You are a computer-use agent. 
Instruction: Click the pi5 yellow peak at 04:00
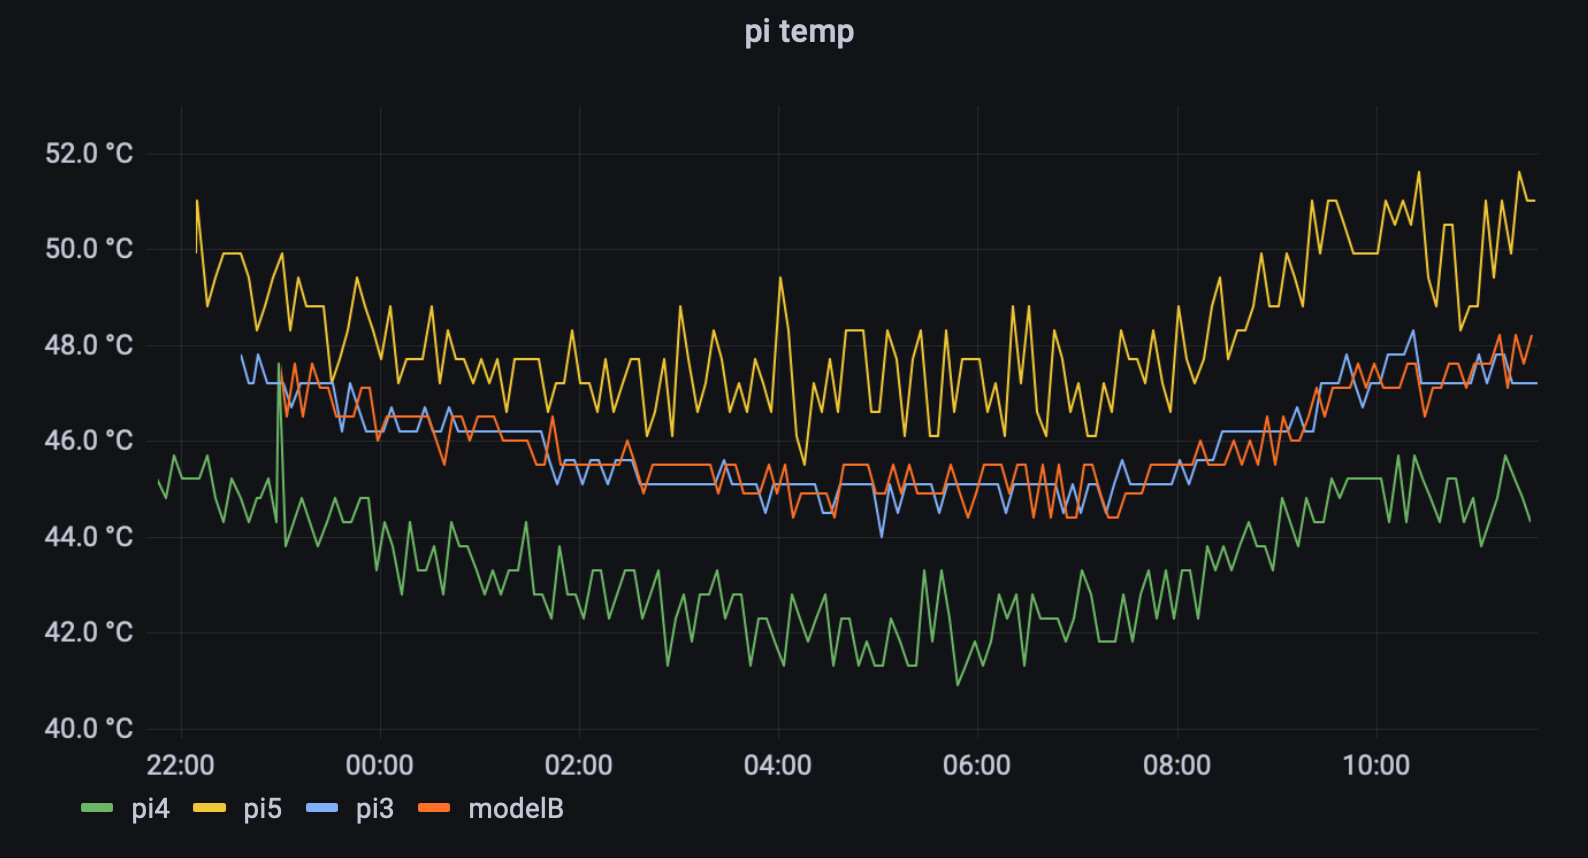[x=780, y=279]
